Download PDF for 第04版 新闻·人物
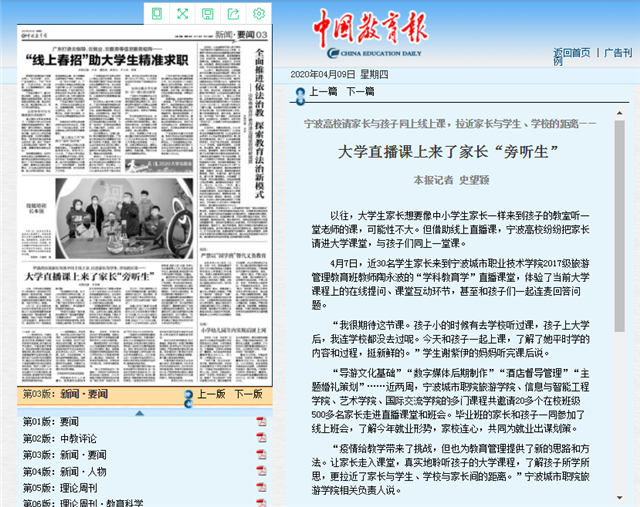Screen dimensions: 640x507 (x=263, y=471)
